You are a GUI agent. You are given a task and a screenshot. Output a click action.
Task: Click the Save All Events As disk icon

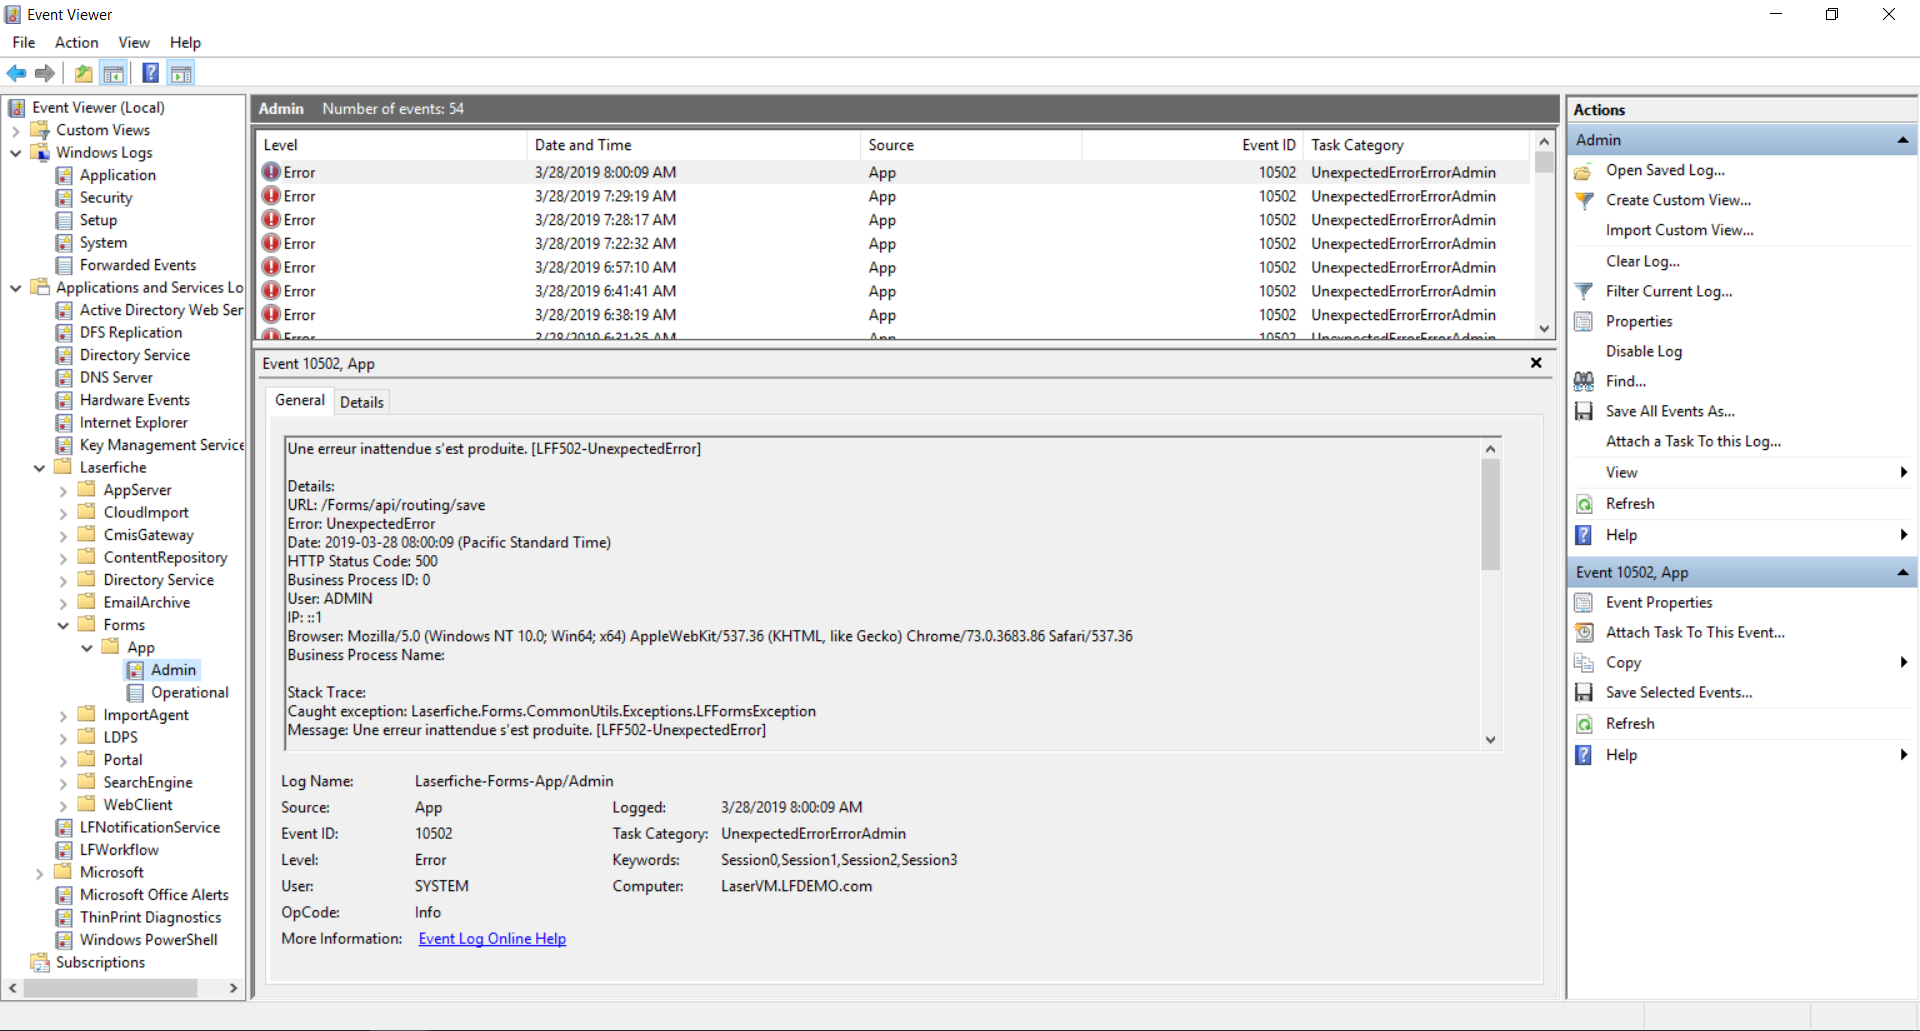click(x=1584, y=412)
